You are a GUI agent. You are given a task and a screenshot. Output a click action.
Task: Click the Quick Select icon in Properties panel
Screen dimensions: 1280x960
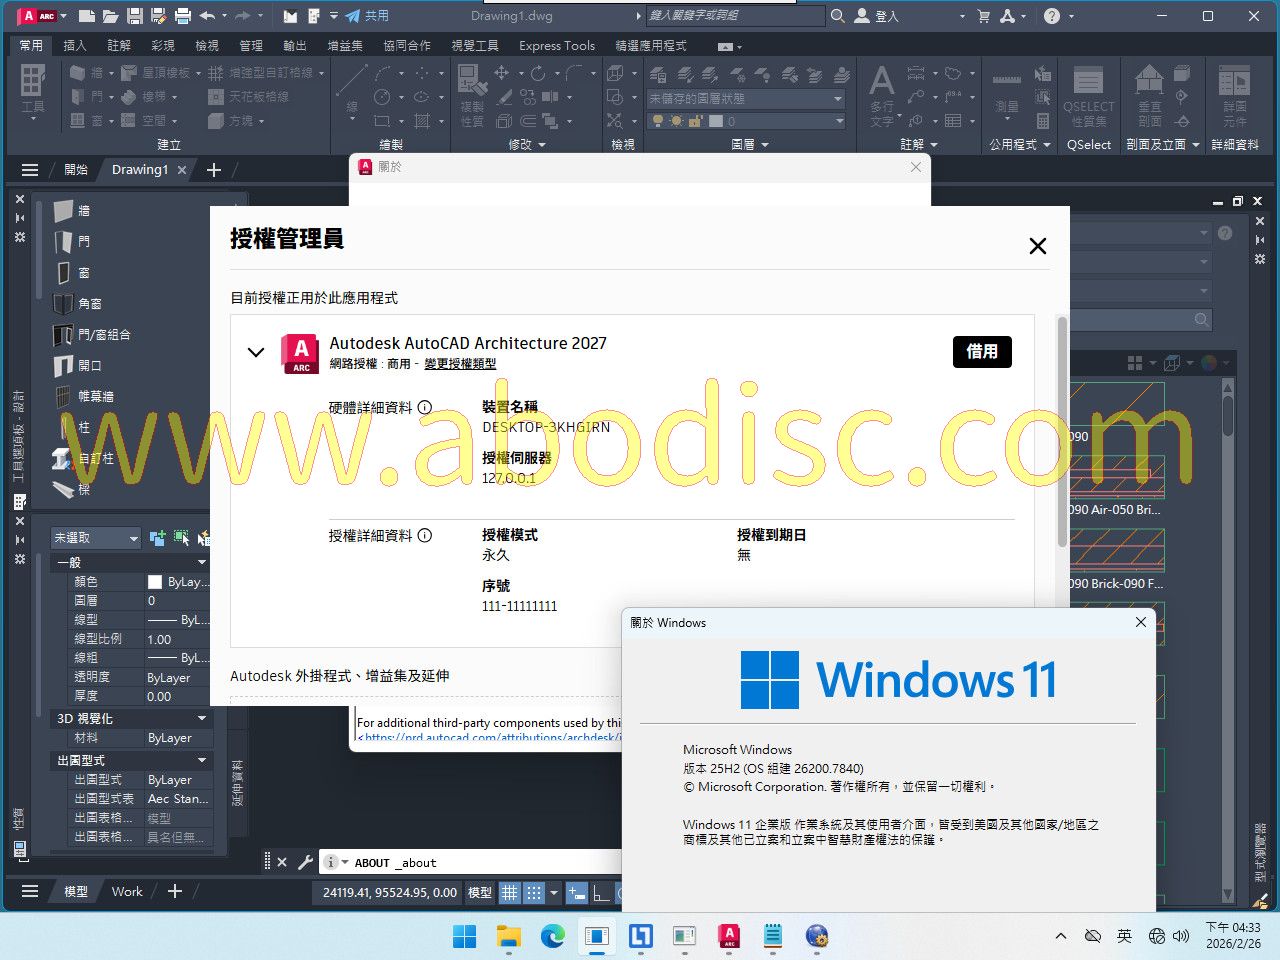[x=181, y=538]
